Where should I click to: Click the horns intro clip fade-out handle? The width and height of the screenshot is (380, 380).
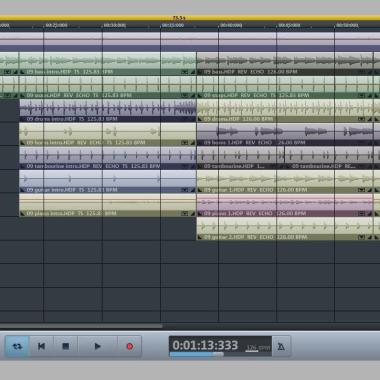click(x=193, y=143)
